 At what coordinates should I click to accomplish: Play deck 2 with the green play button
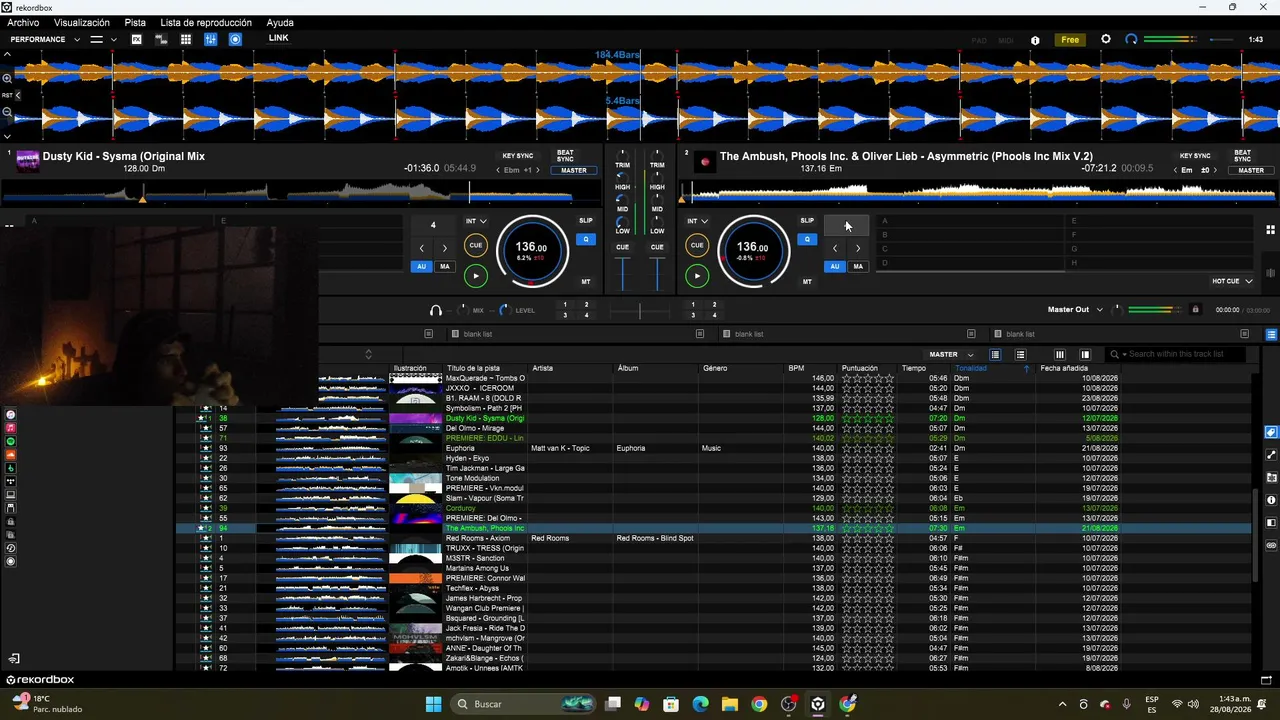coord(697,275)
